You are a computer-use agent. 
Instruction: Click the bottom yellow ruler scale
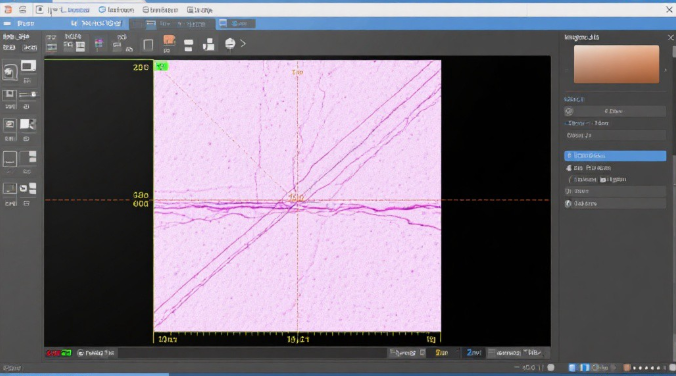[297, 338]
